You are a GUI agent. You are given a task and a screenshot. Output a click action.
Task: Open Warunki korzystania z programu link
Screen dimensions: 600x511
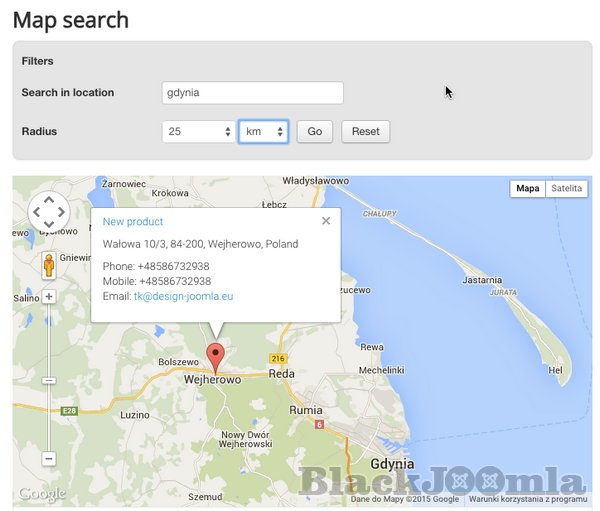[527, 498]
